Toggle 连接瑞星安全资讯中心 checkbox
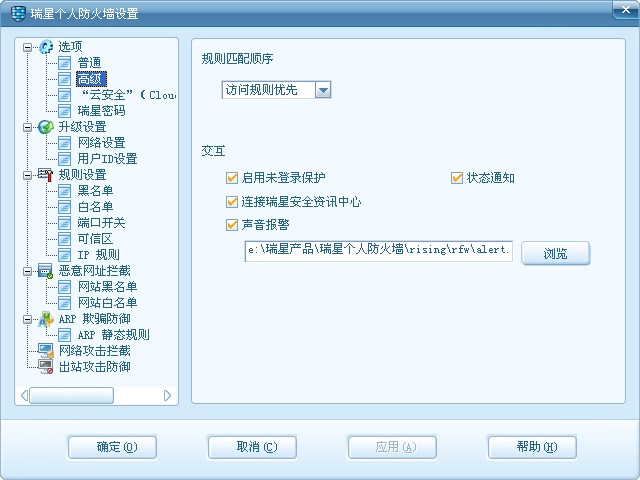 click(232, 202)
